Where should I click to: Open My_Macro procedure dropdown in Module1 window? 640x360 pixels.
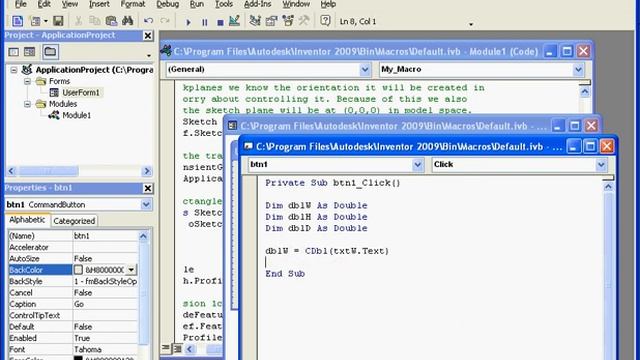tap(578, 70)
